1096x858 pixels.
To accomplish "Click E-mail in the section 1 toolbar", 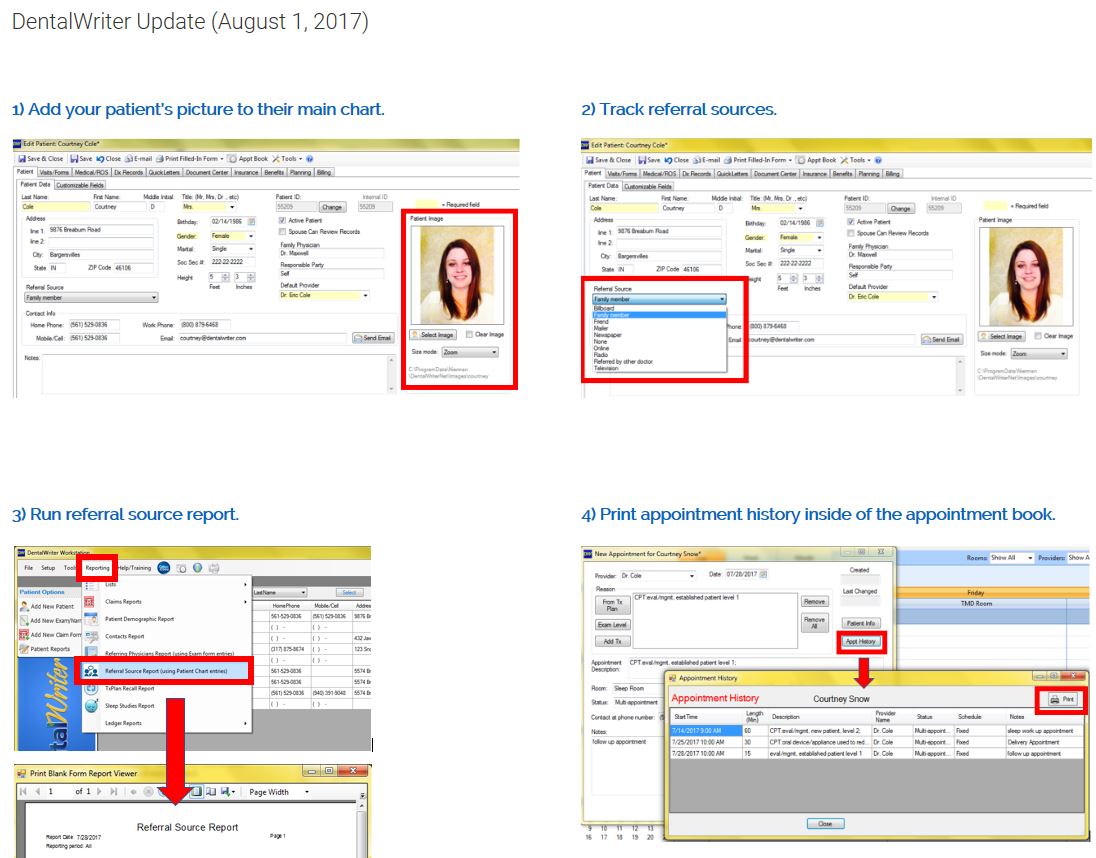I will [x=138, y=159].
